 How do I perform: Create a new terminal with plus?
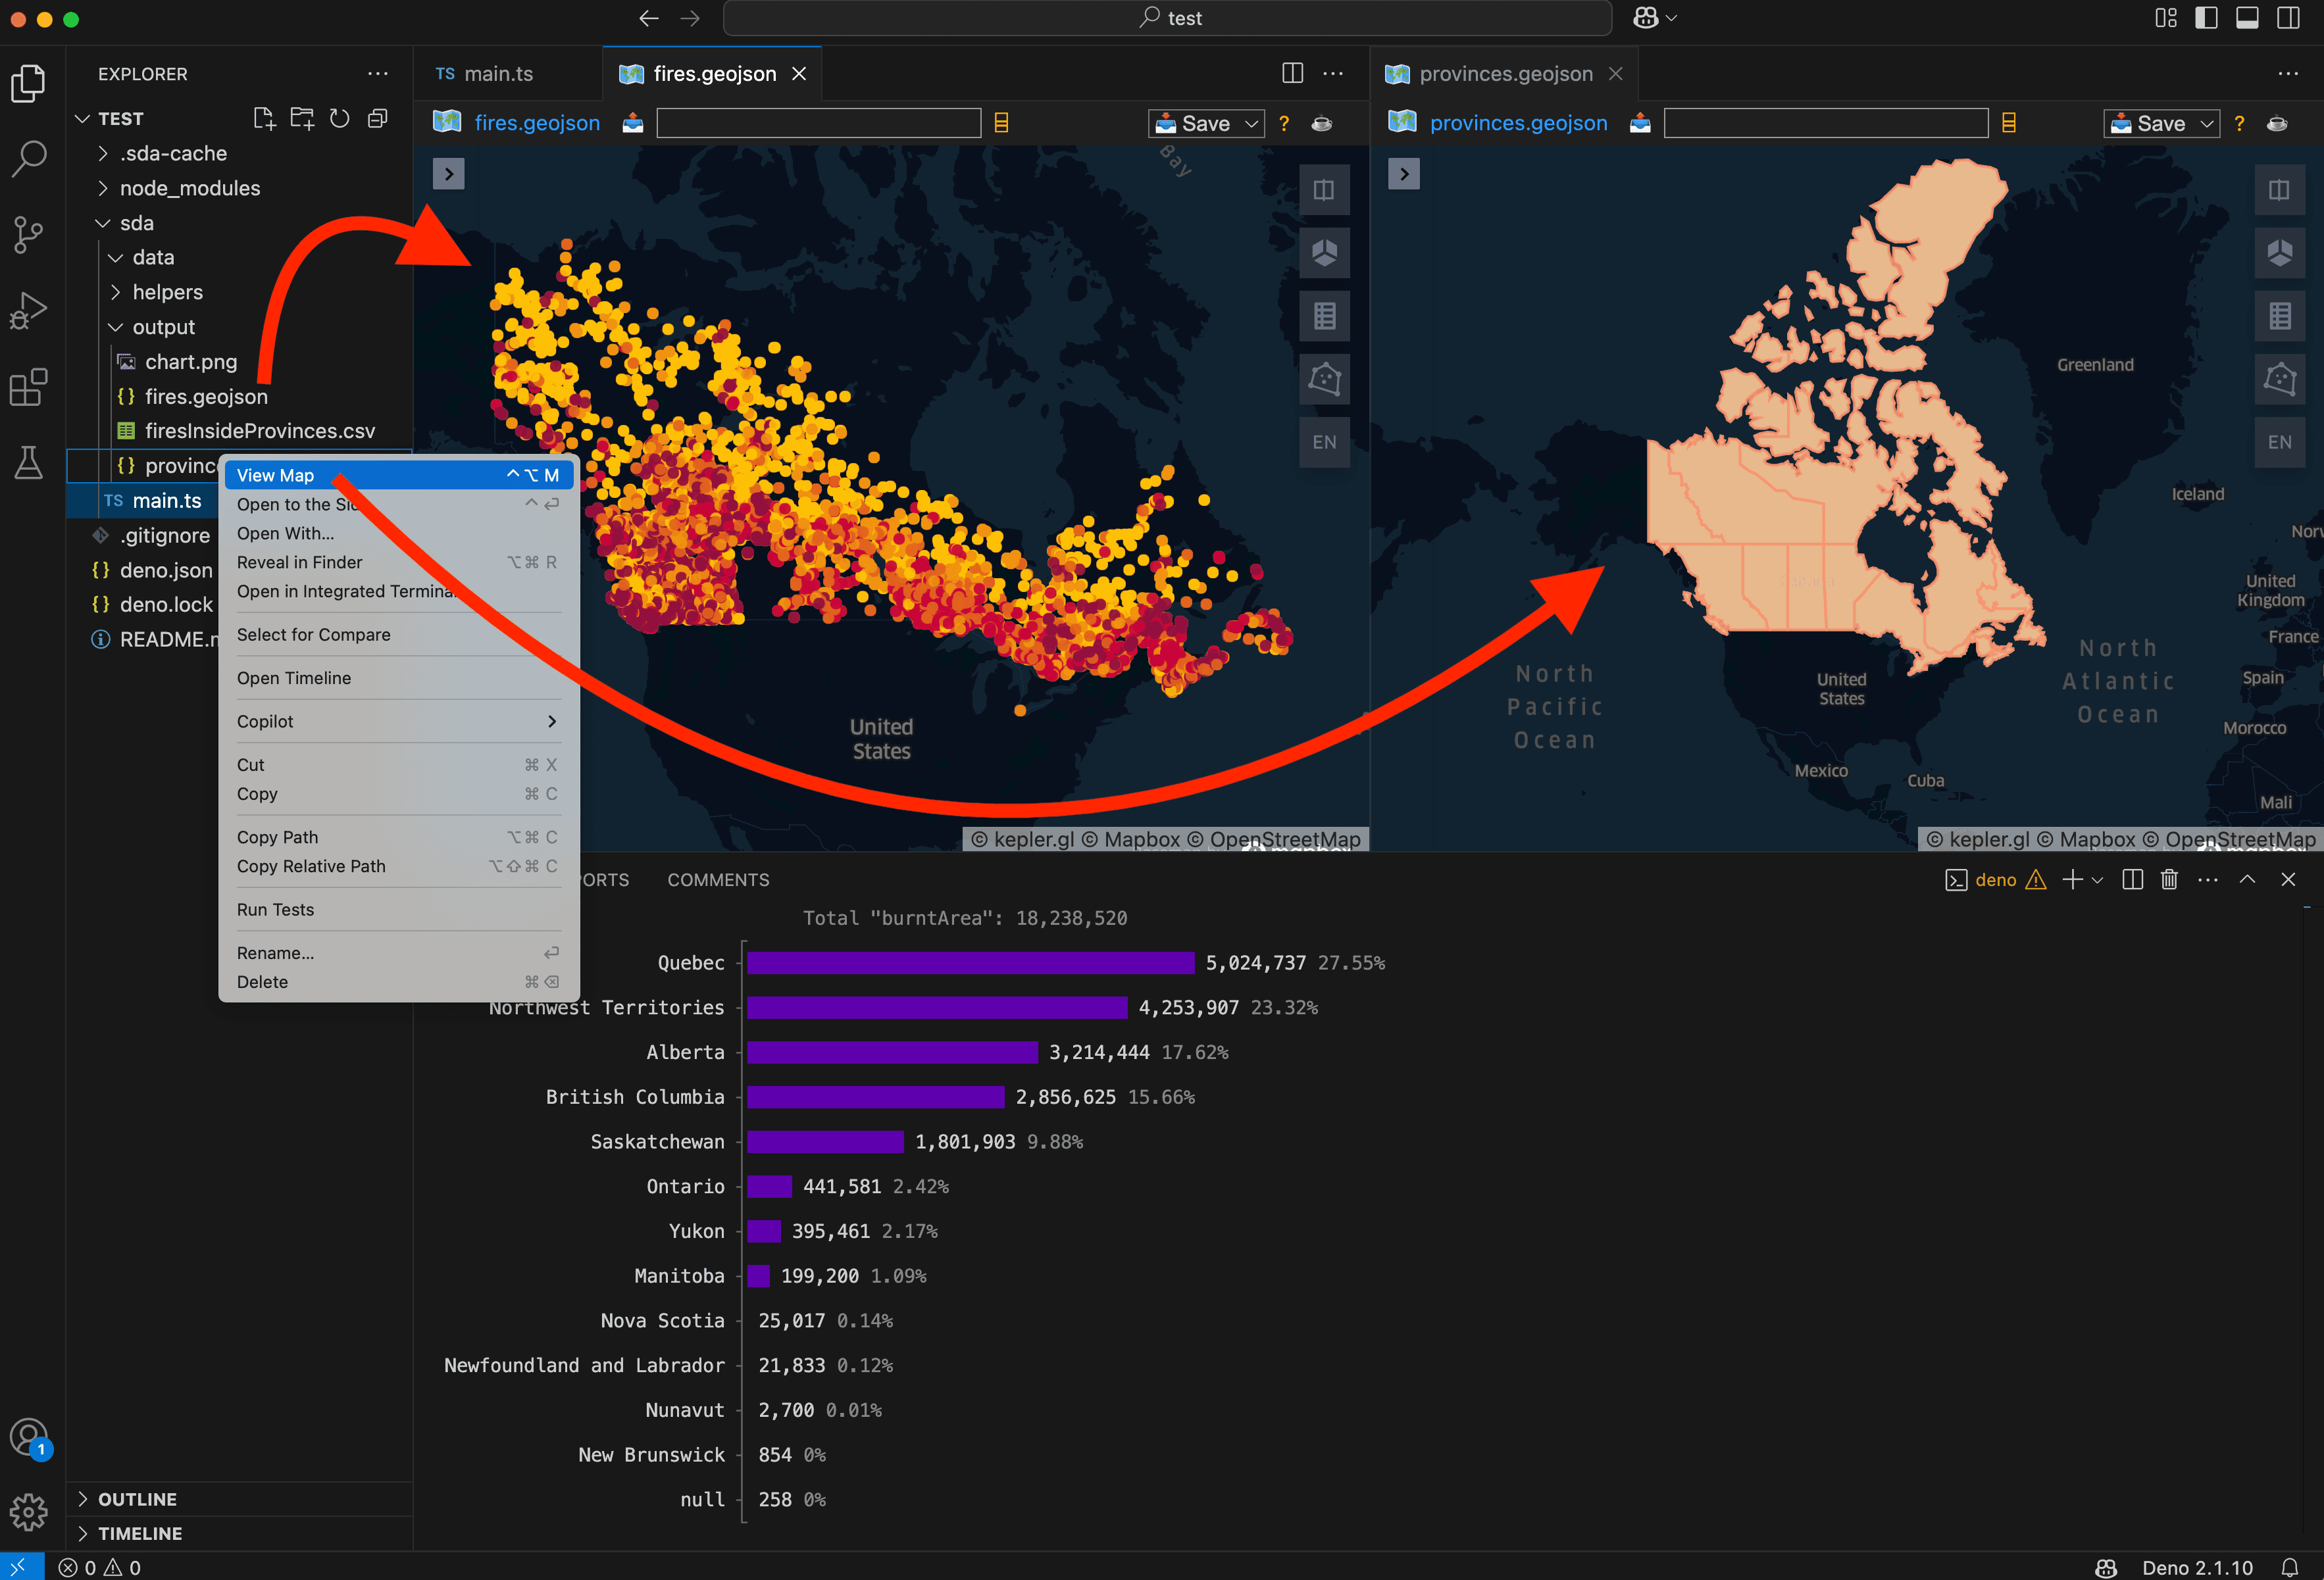point(2072,880)
